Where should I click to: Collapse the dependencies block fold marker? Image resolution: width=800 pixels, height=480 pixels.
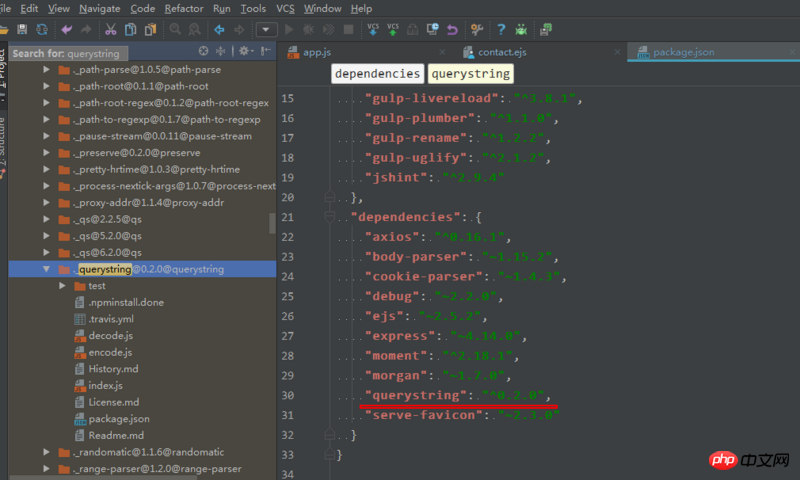[330, 217]
